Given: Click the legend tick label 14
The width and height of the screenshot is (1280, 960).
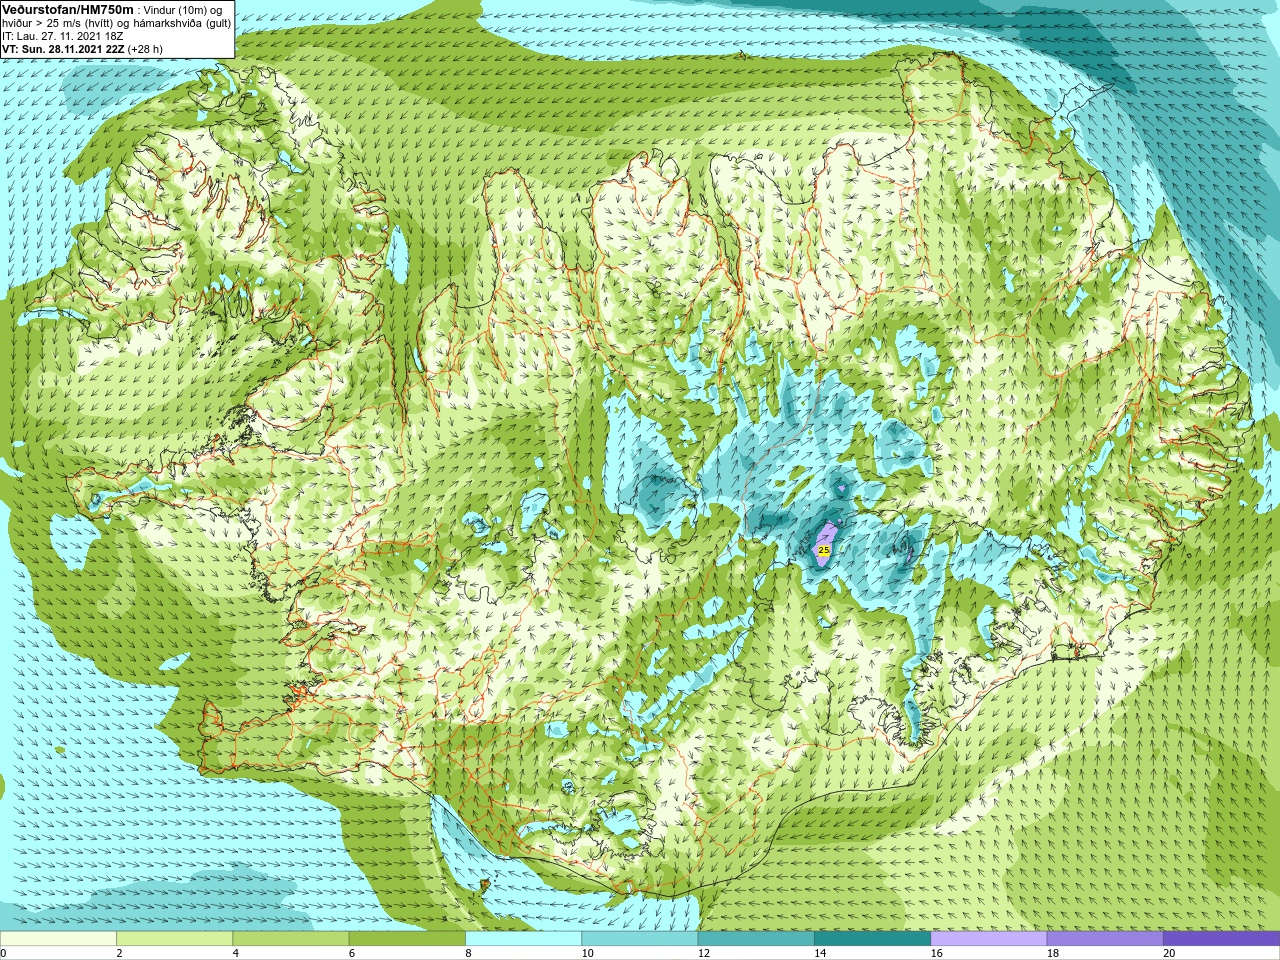Looking at the screenshot, I should [820, 954].
